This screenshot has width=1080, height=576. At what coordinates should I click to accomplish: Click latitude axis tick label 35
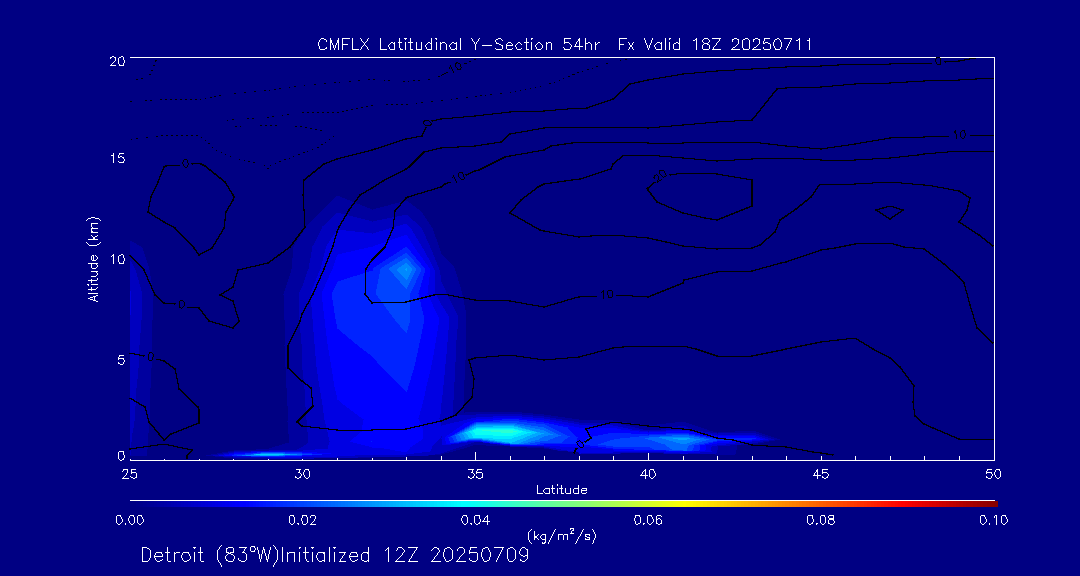point(475,473)
